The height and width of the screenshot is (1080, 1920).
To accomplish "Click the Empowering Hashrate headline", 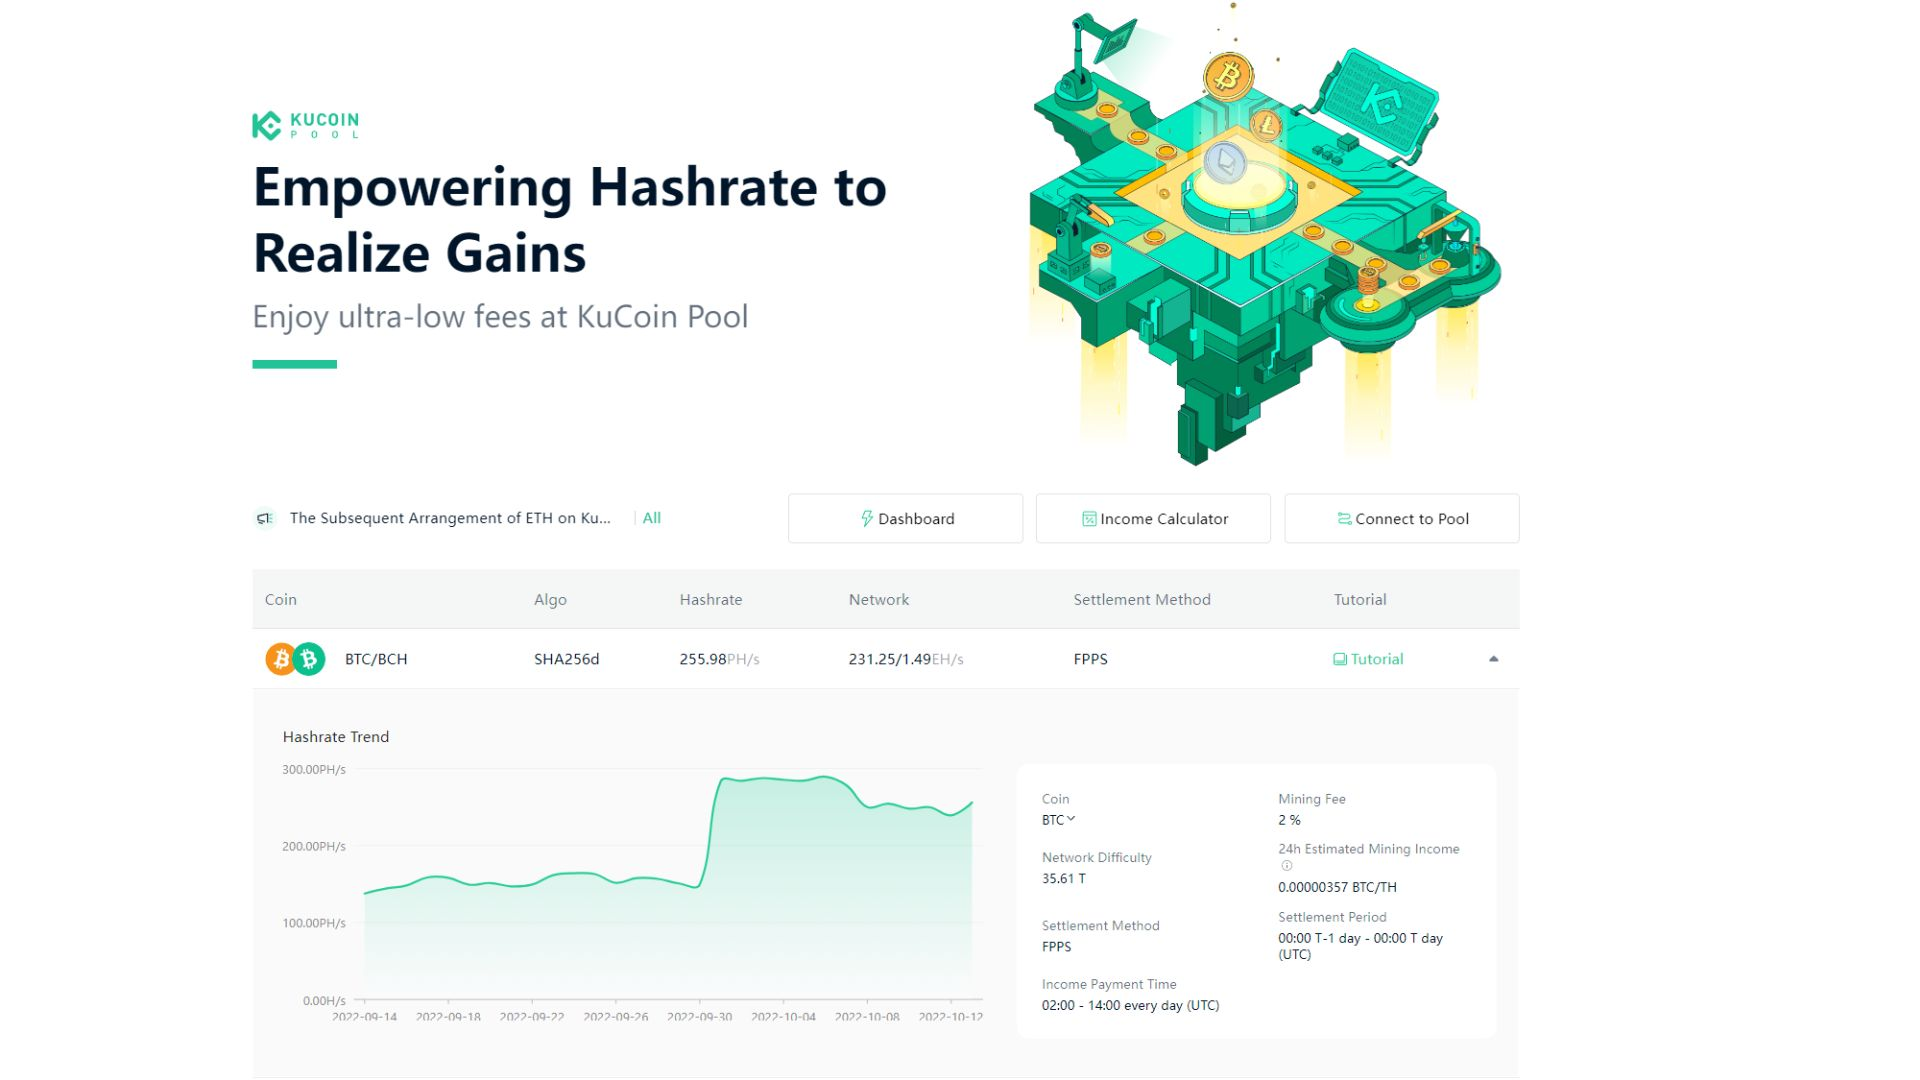I will coord(570,220).
